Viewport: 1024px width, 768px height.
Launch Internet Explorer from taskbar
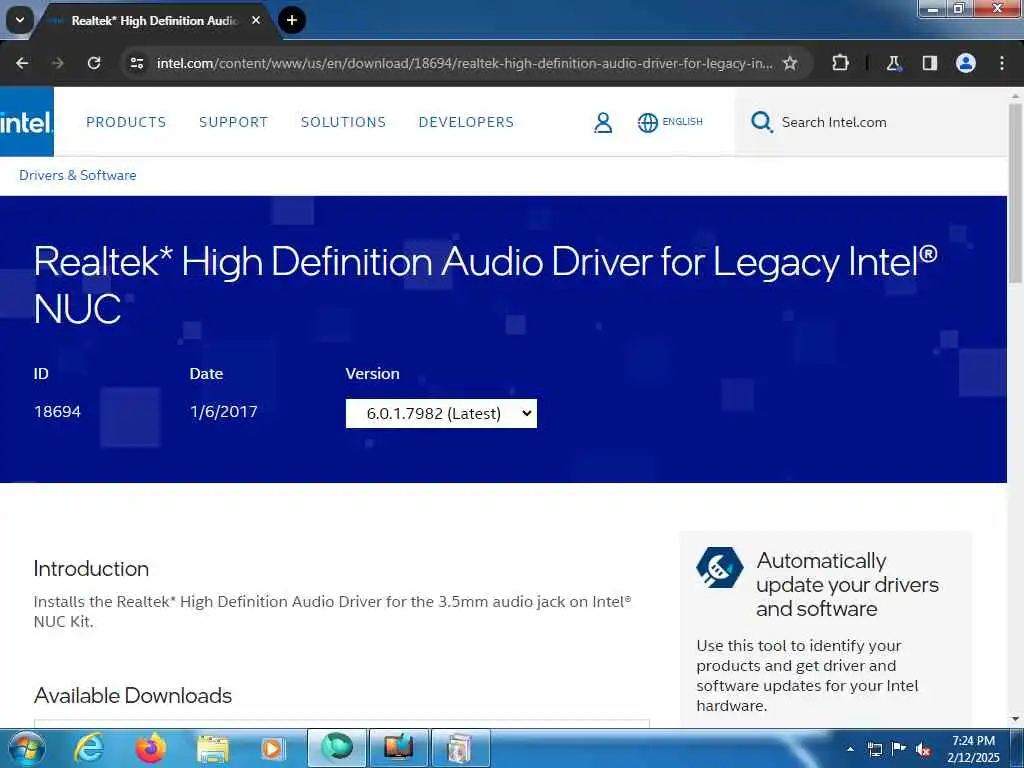89,748
